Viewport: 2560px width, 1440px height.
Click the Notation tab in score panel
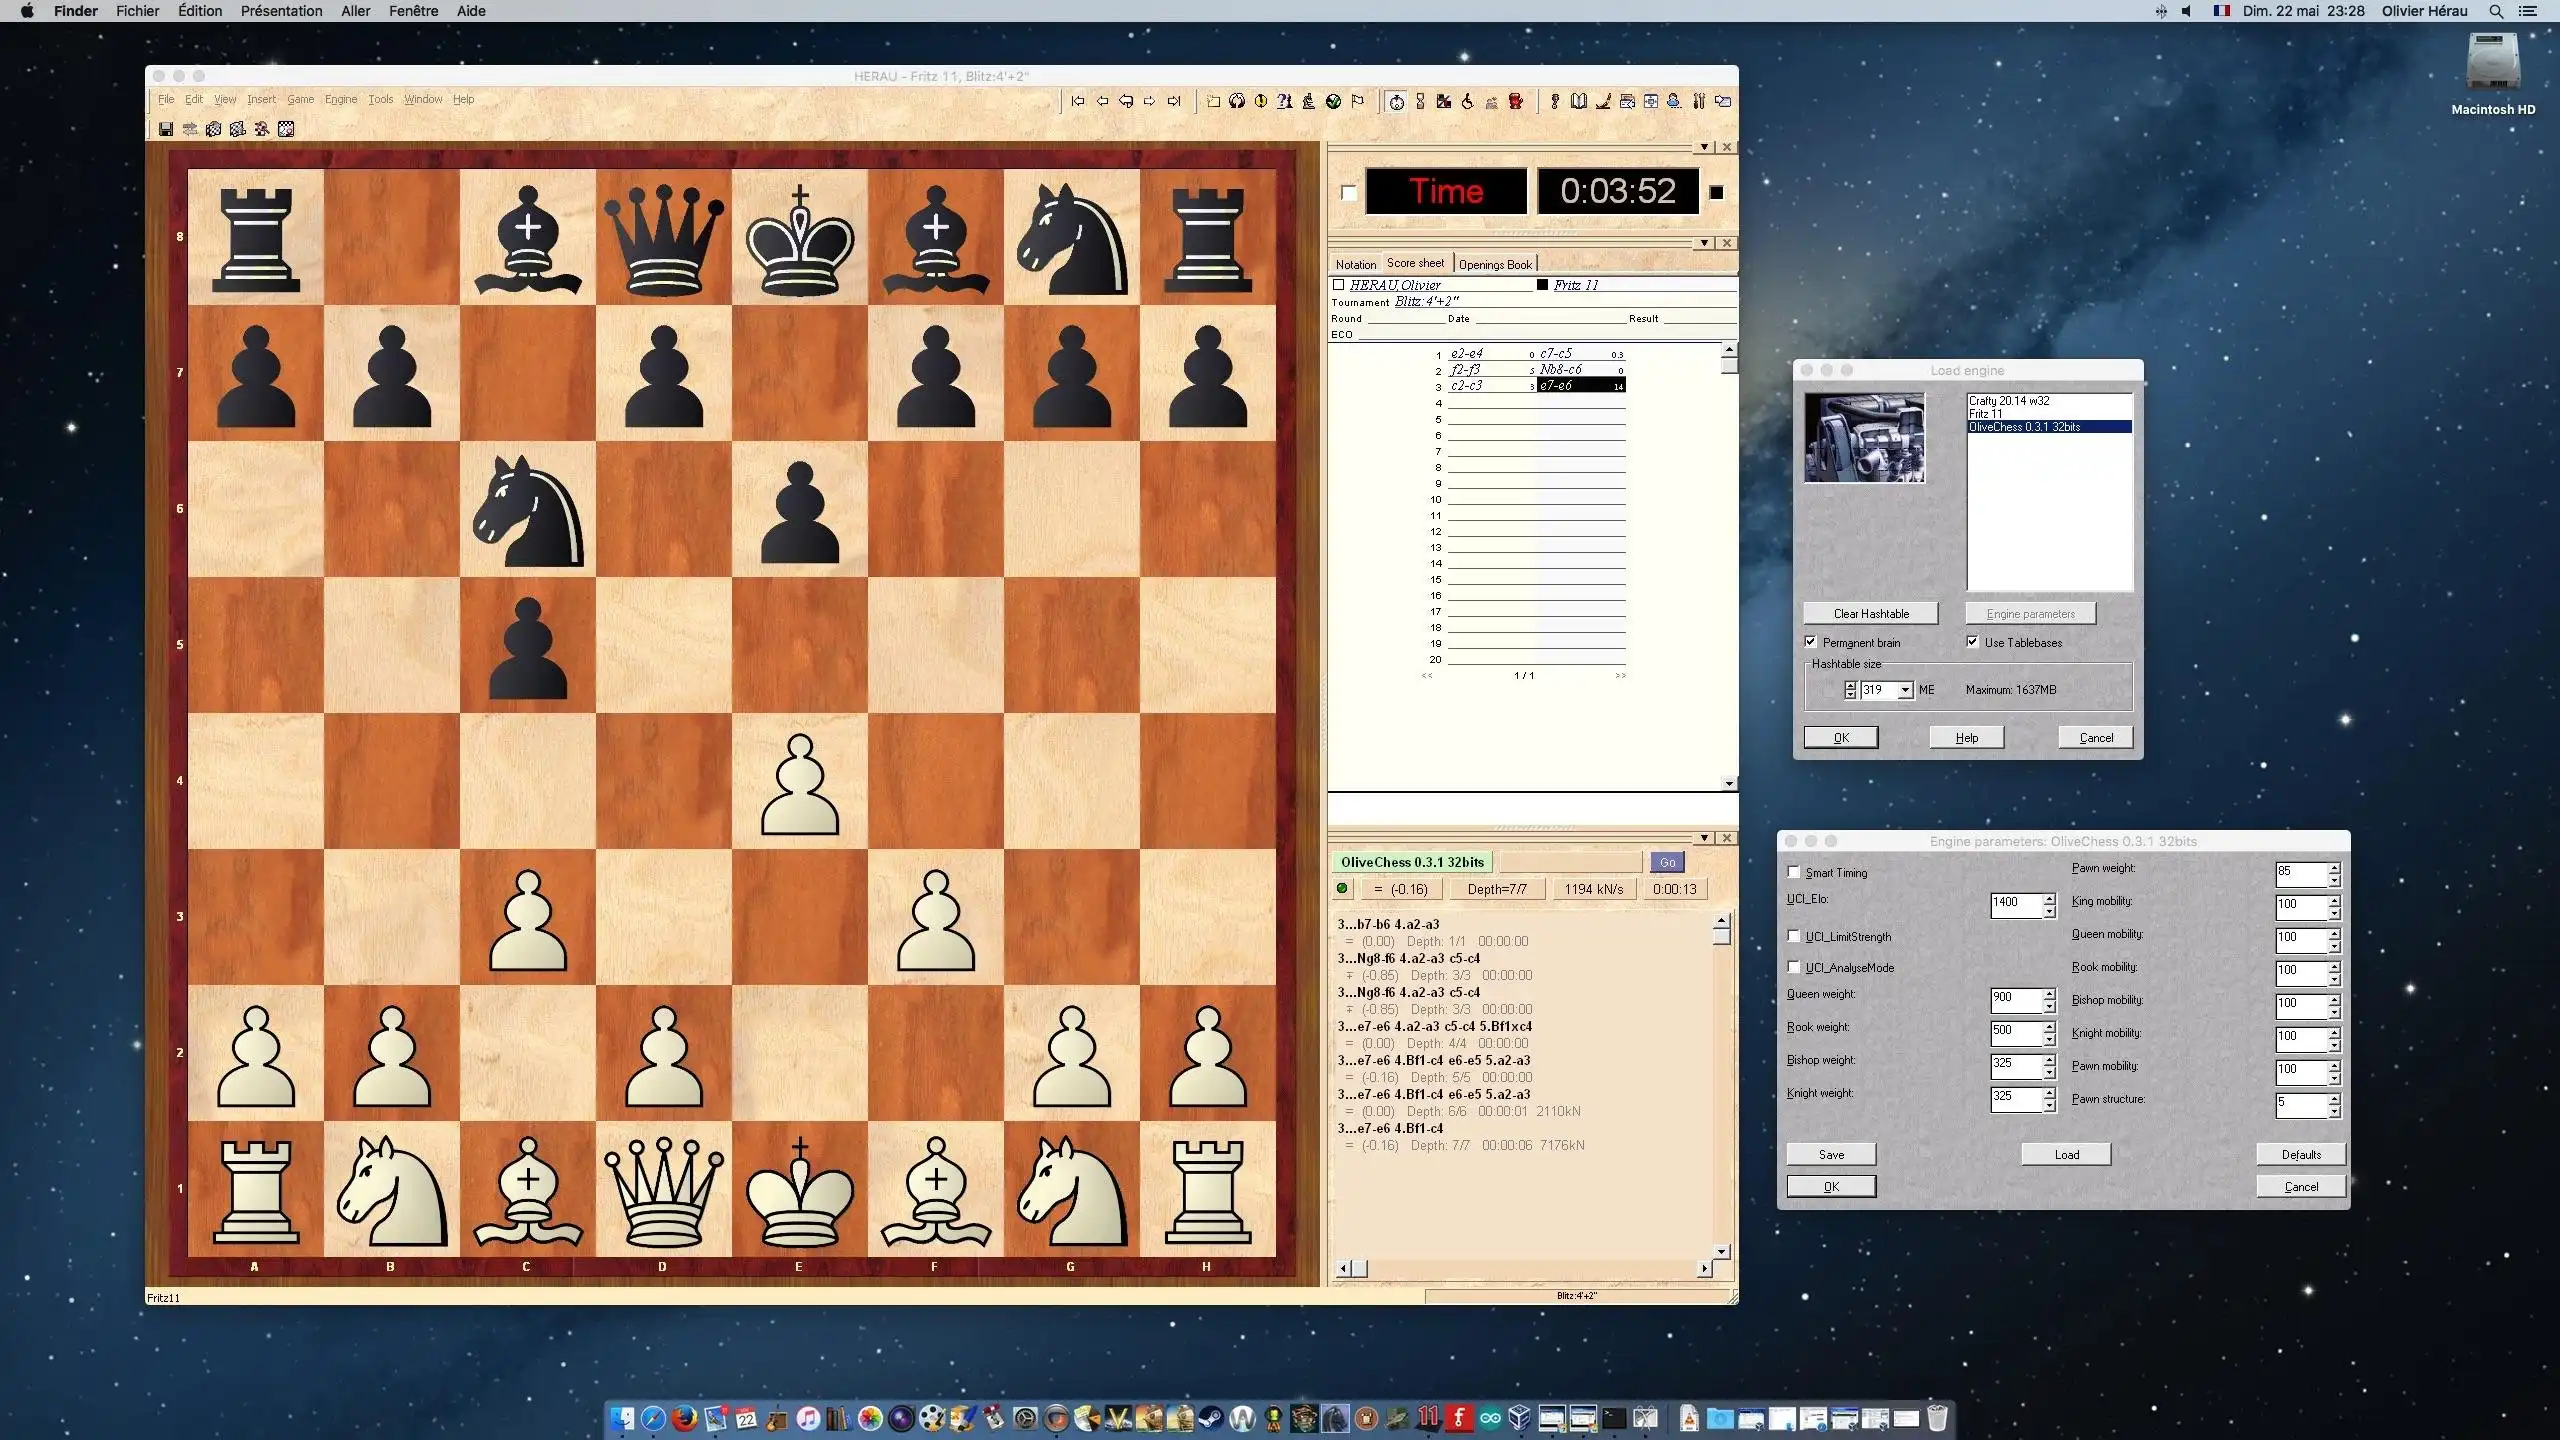click(1356, 264)
